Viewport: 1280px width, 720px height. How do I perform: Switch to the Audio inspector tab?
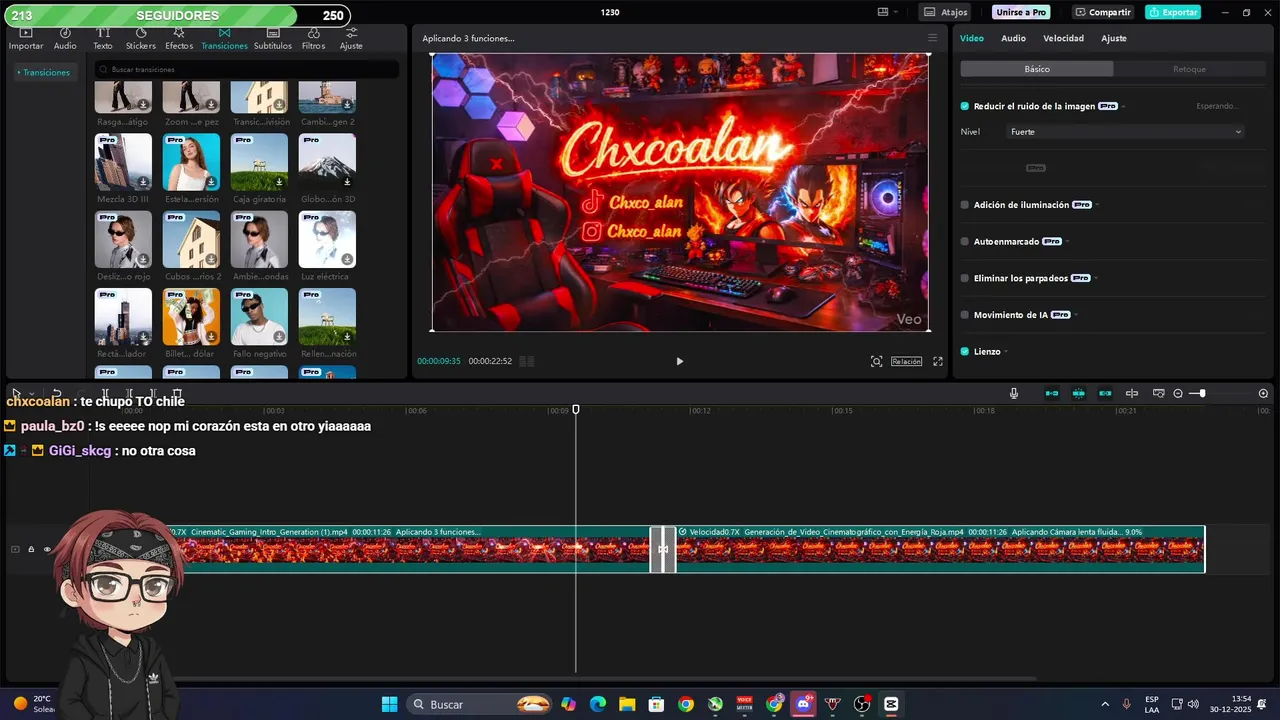tap(1013, 38)
